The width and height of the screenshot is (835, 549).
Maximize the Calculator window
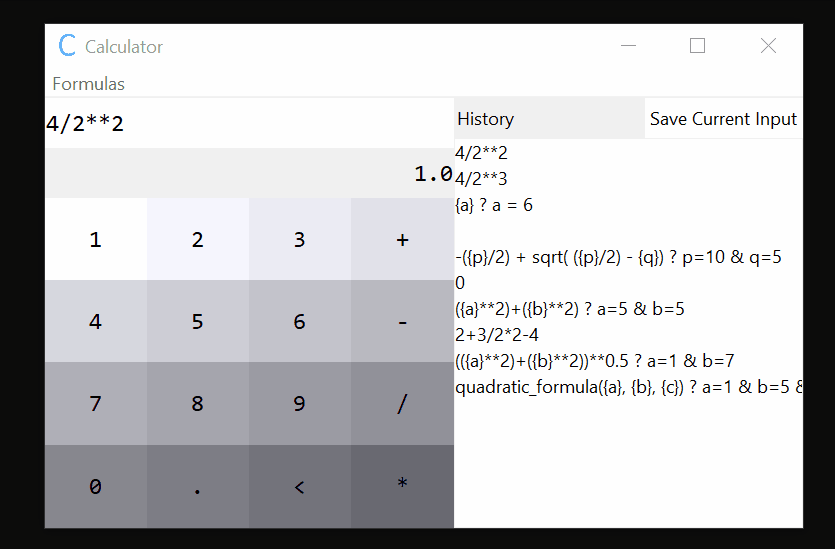click(x=698, y=46)
